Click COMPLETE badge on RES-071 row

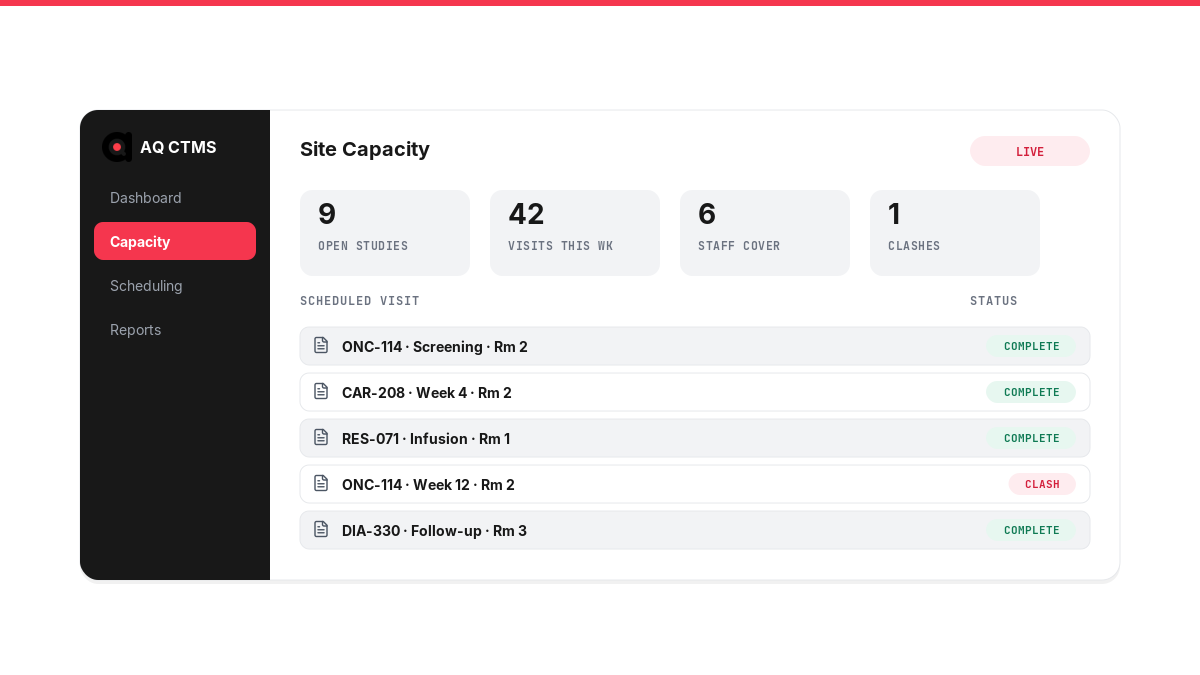pos(1031,438)
